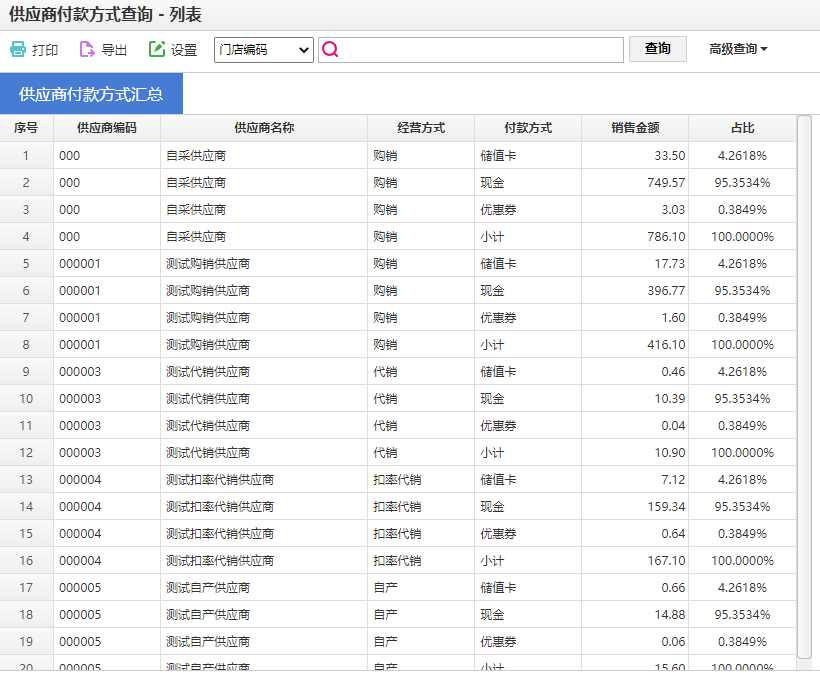This screenshot has width=820, height=687.
Task: Click the 打印 print icon
Action: tap(17, 49)
